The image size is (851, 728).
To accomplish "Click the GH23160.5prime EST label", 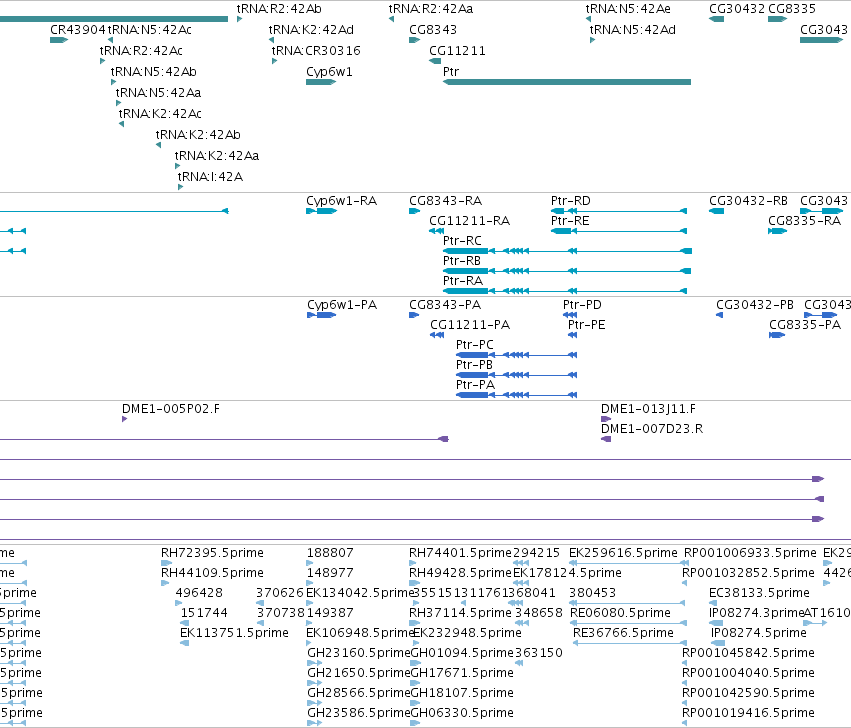I will [x=359, y=653].
